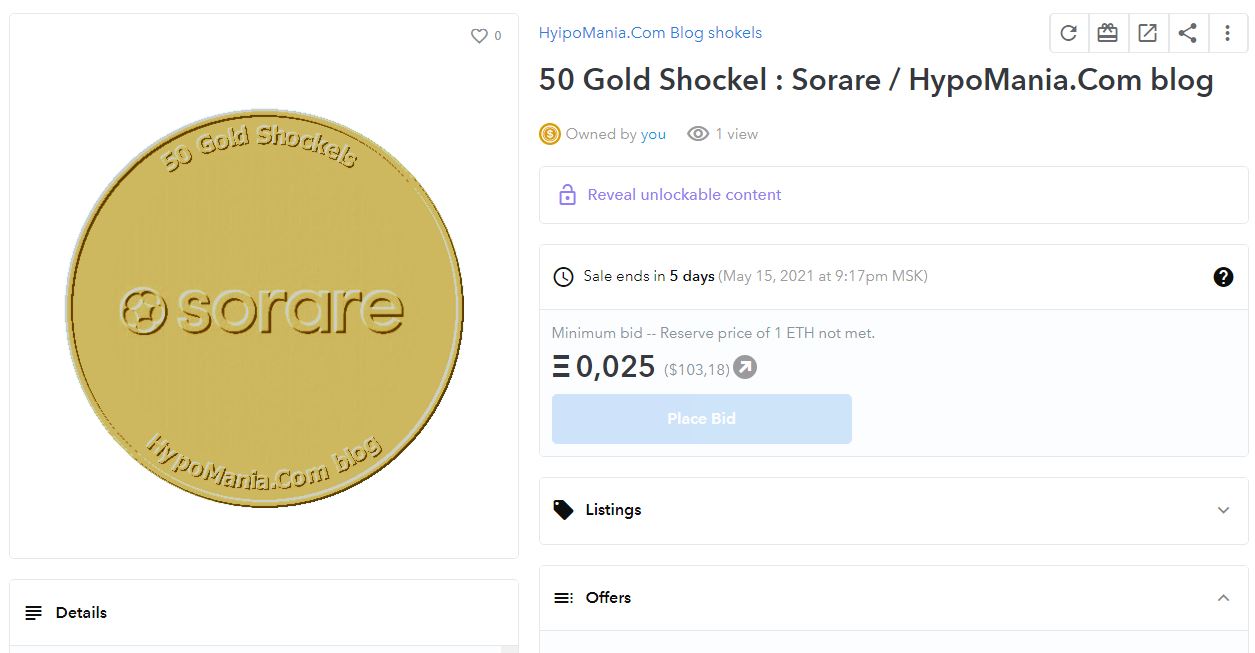The image size is (1255, 653).
Task: Click the 1 view eye counter
Action: point(722,134)
